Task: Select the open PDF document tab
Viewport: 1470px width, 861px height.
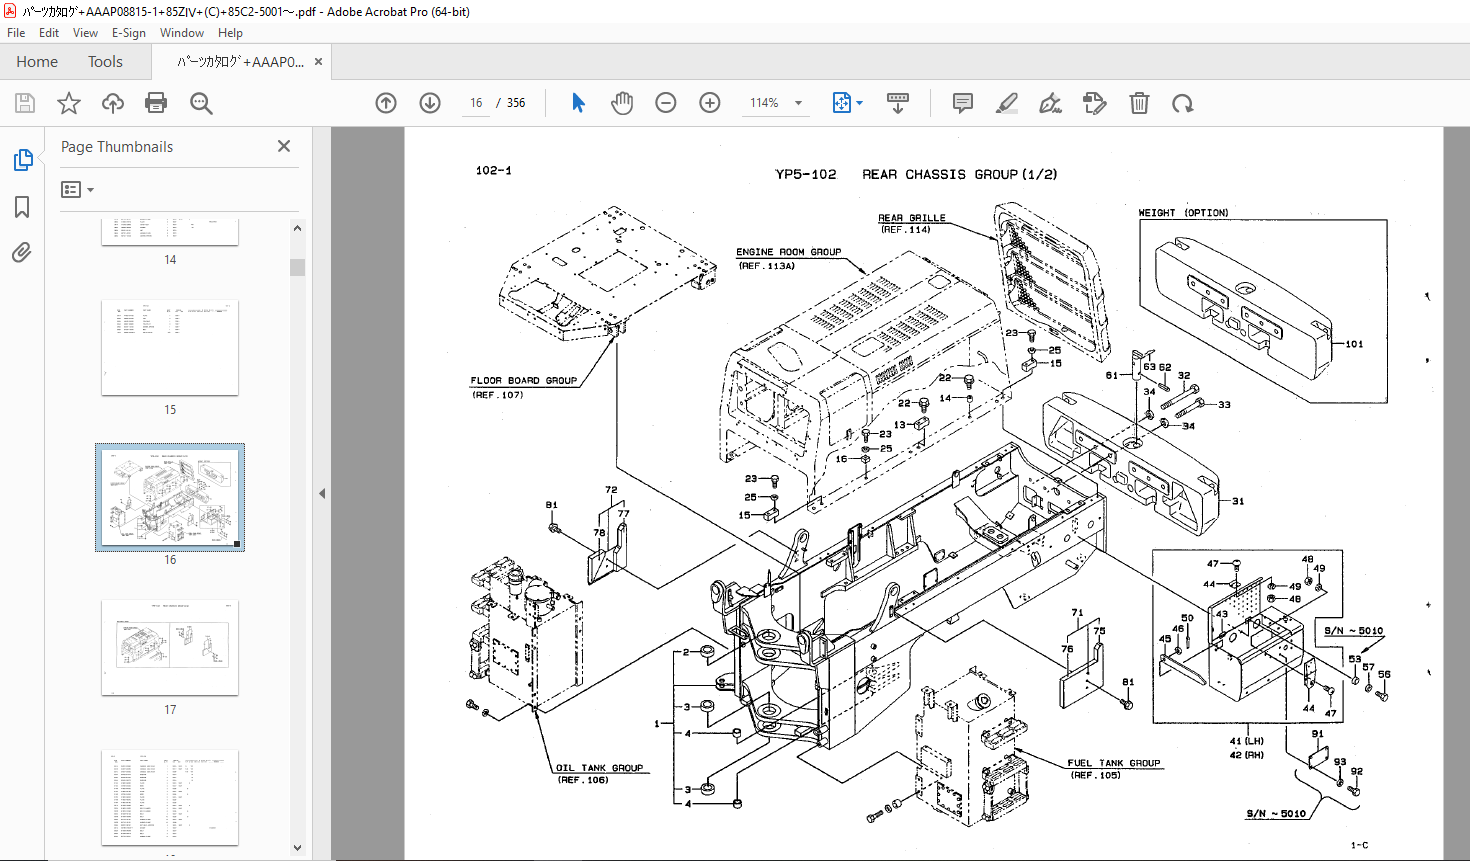Action: (x=241, y=62)
